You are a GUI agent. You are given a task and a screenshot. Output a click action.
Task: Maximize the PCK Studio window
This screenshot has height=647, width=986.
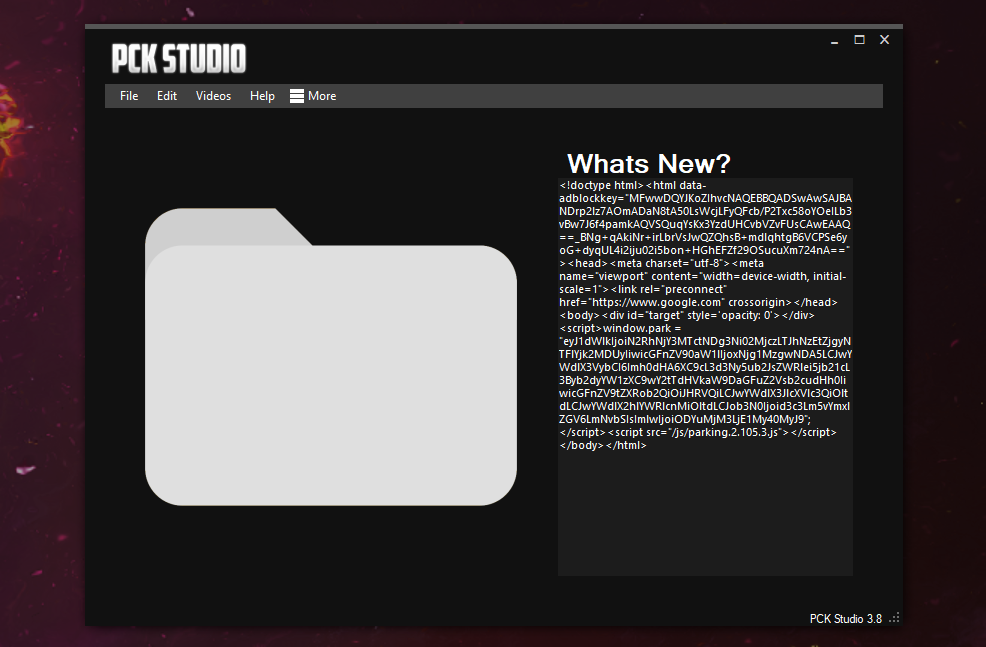[859, 40]
